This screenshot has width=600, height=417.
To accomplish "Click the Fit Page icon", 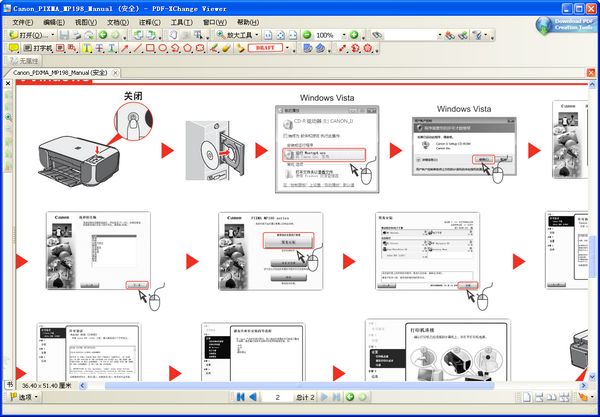I will 280,35.
